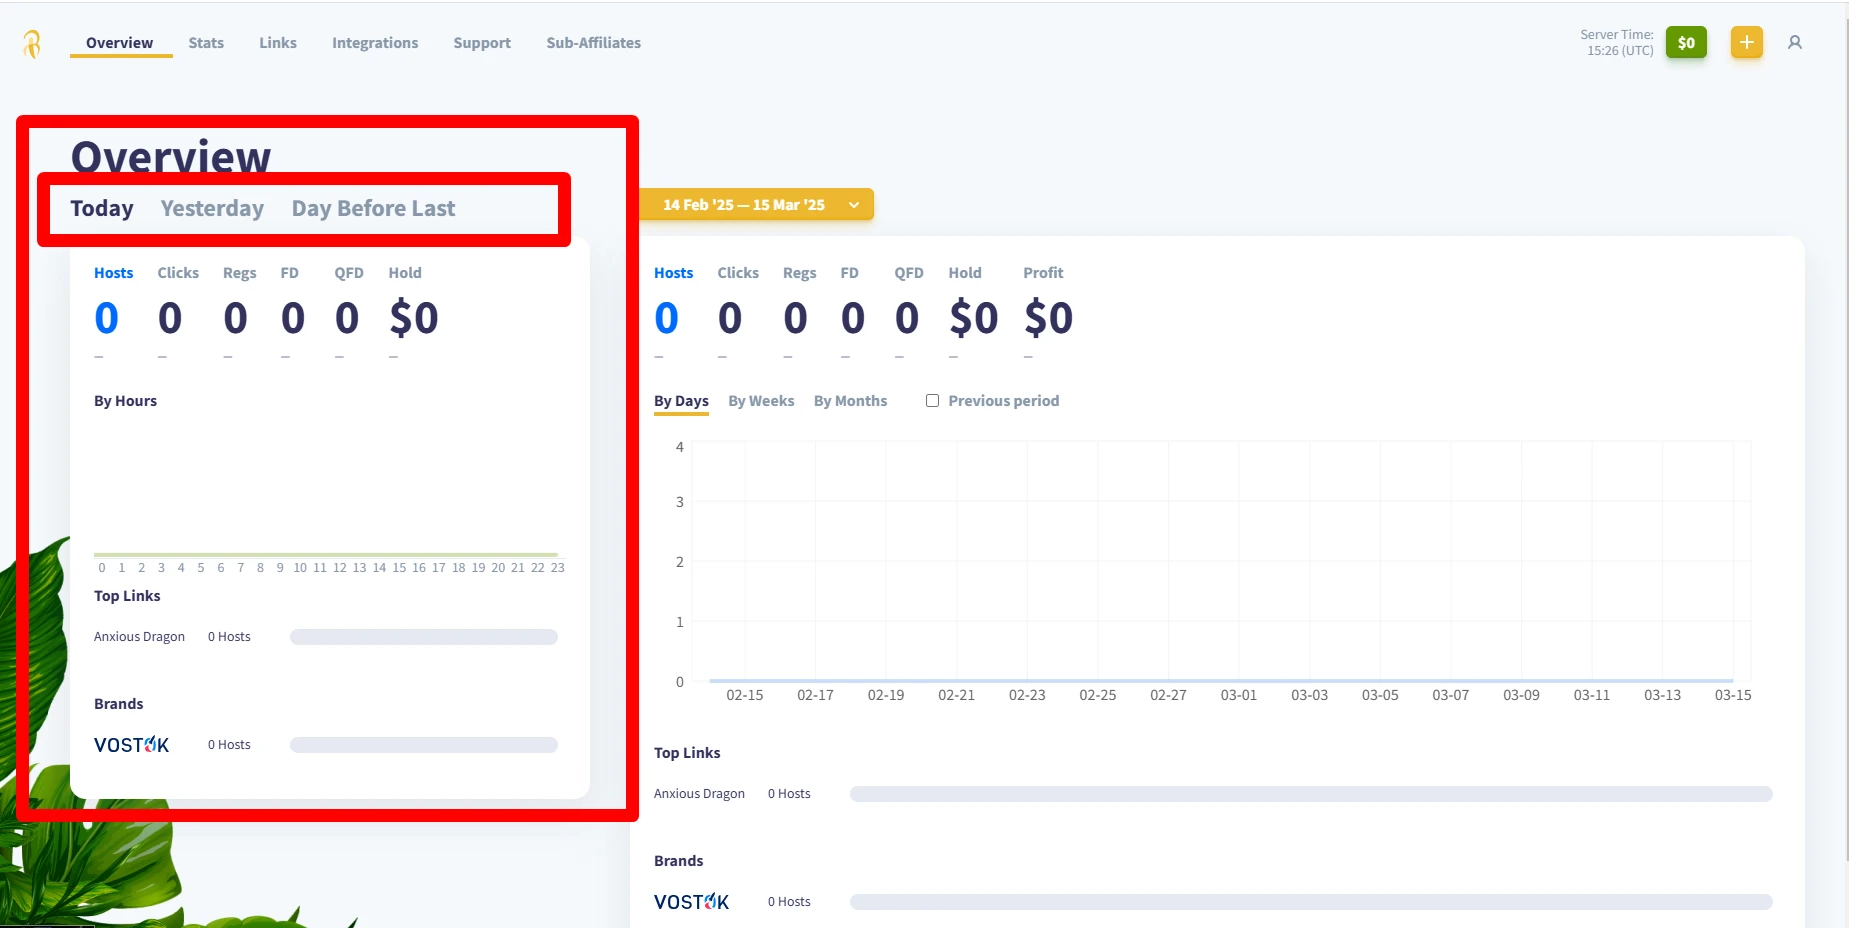Click the 02-21 marker on chart axis
1849x928 pixels.
[956, 695]
